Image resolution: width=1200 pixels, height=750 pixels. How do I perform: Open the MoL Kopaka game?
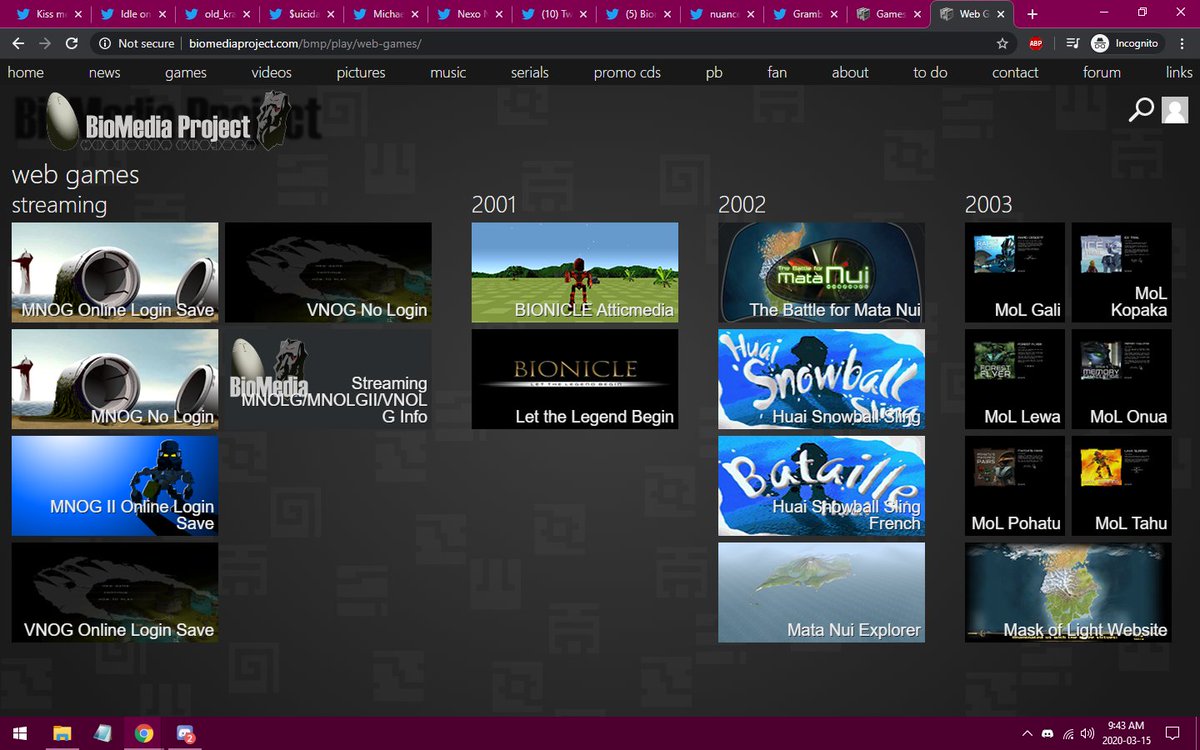click(x=1122, y=272)
